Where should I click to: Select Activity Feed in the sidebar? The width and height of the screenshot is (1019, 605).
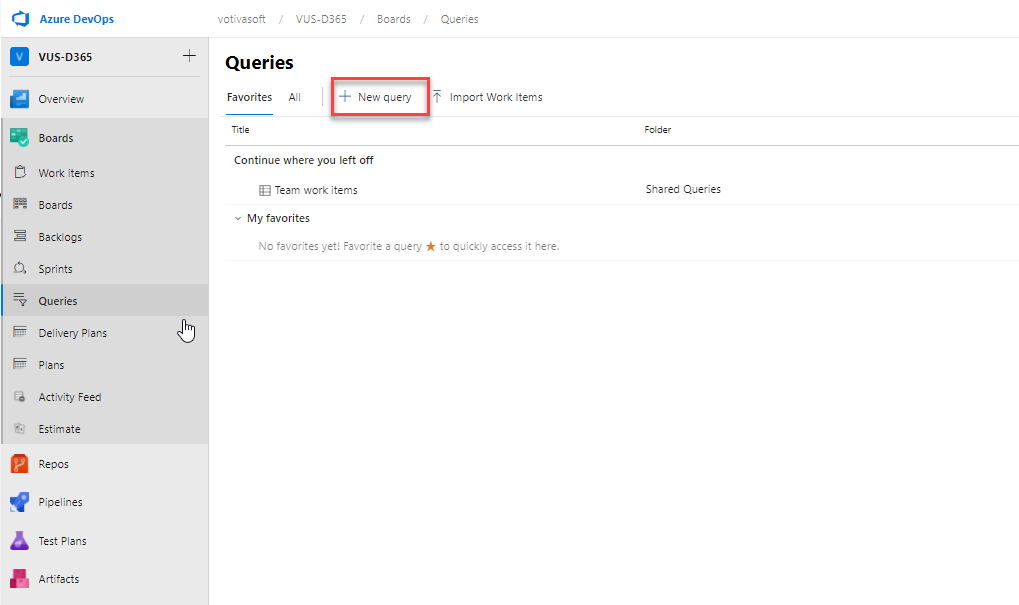tap(70, 397)
